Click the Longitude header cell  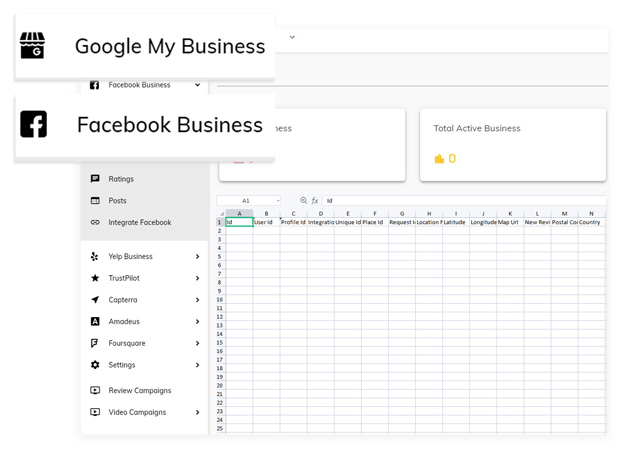(x=483, y=222)
